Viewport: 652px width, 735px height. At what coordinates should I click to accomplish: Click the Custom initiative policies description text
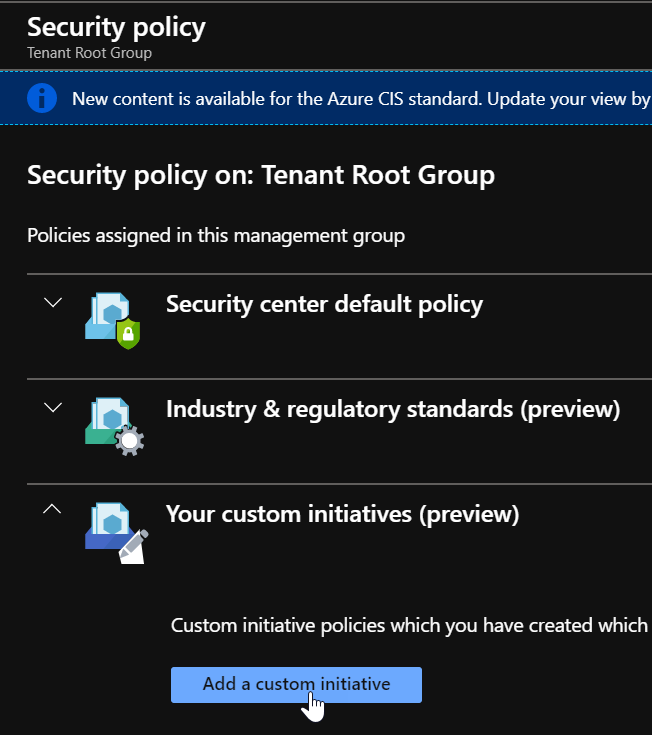coord(410,625)
